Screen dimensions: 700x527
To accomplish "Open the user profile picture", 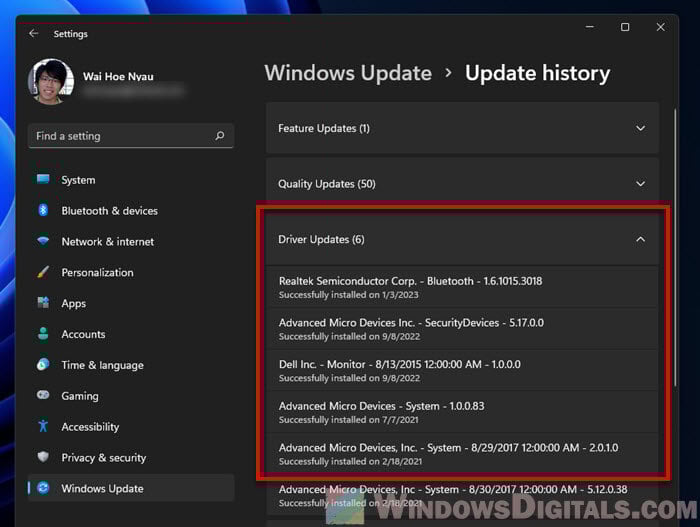I will [x=50, y=81].
